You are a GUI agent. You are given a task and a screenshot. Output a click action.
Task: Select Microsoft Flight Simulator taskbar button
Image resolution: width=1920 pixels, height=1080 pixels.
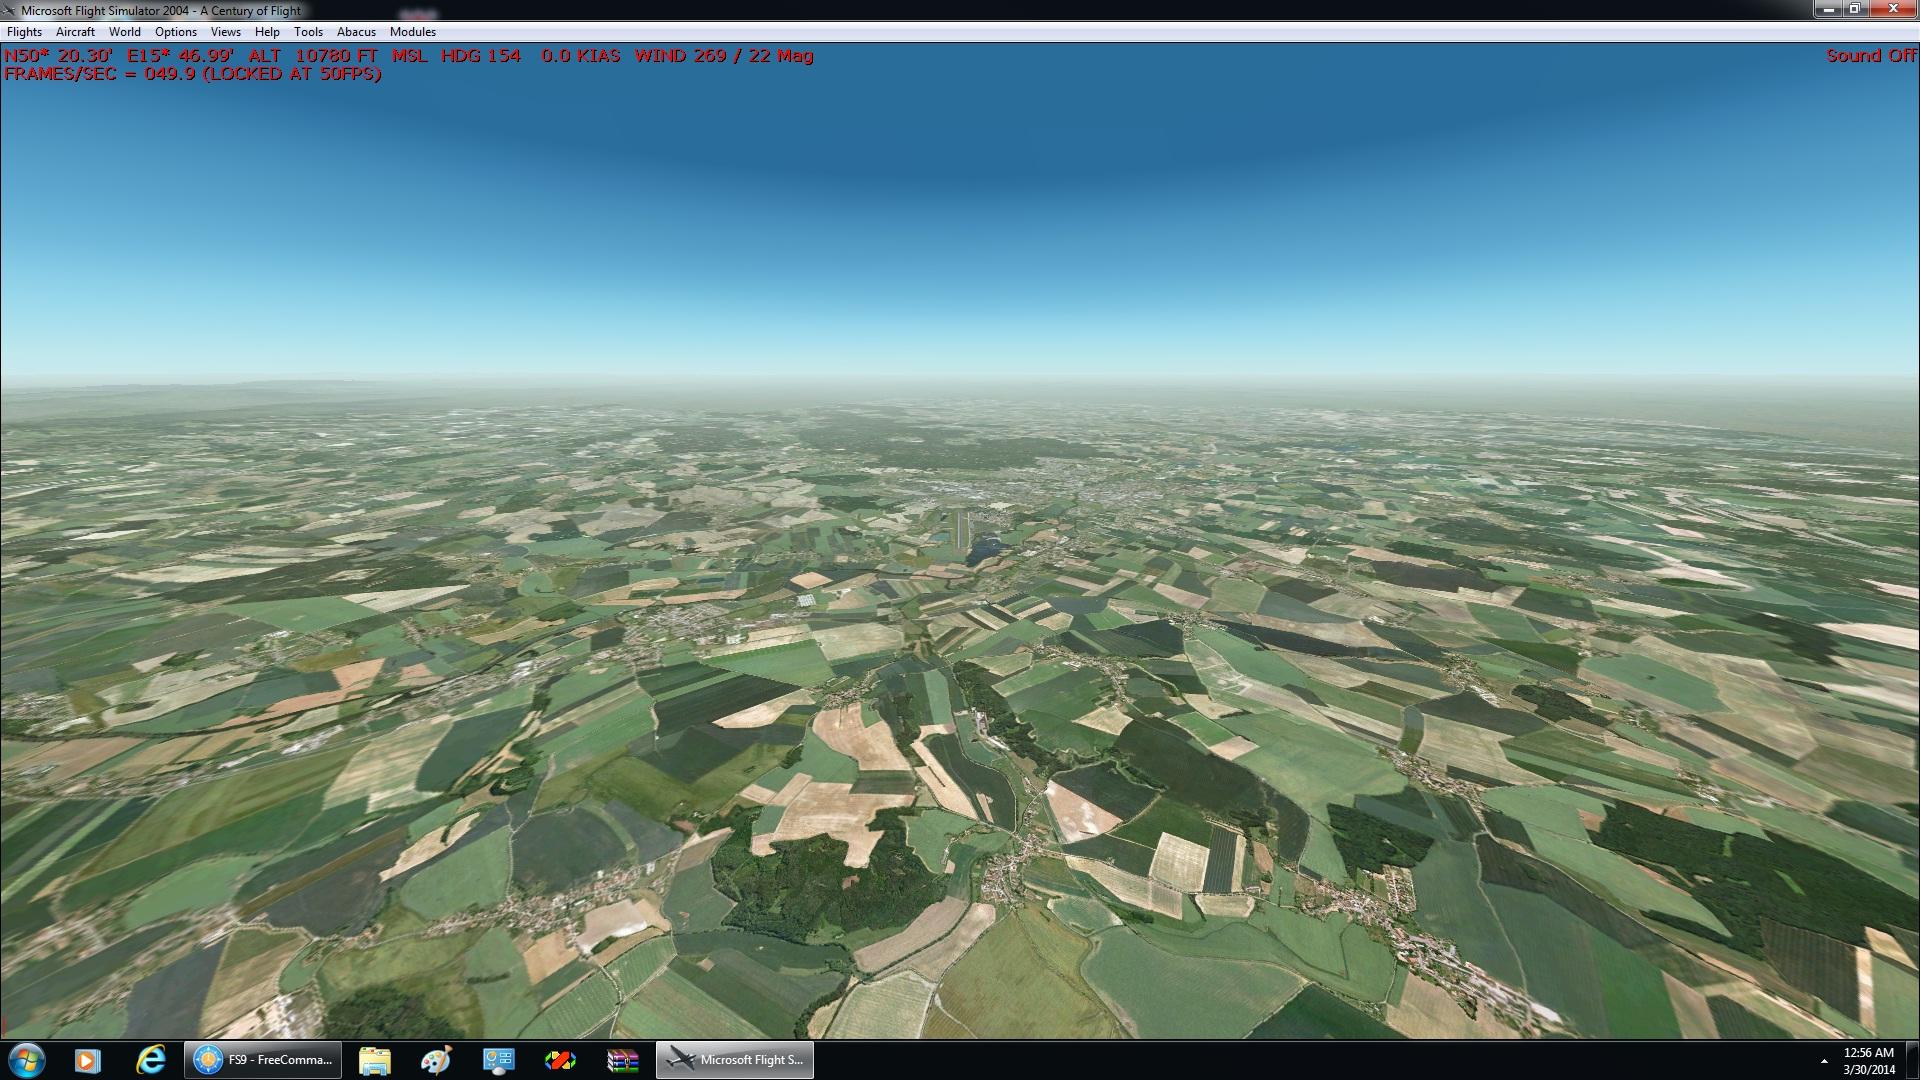(735, 1060)
